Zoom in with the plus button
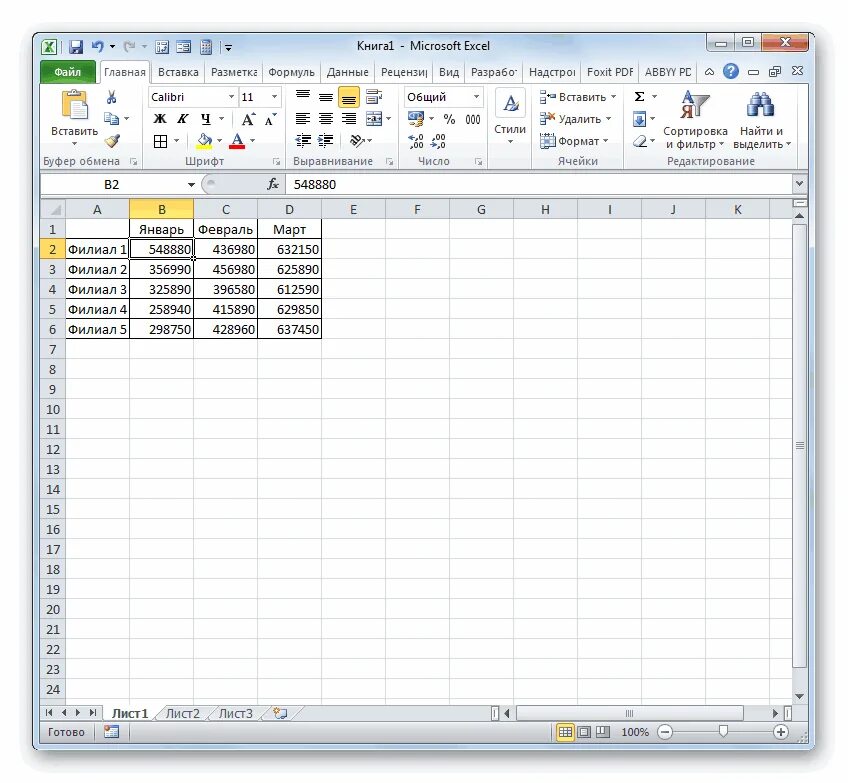The width and height of the screenshot is (848, 783). pyautogui.click(x=780, y=732)
